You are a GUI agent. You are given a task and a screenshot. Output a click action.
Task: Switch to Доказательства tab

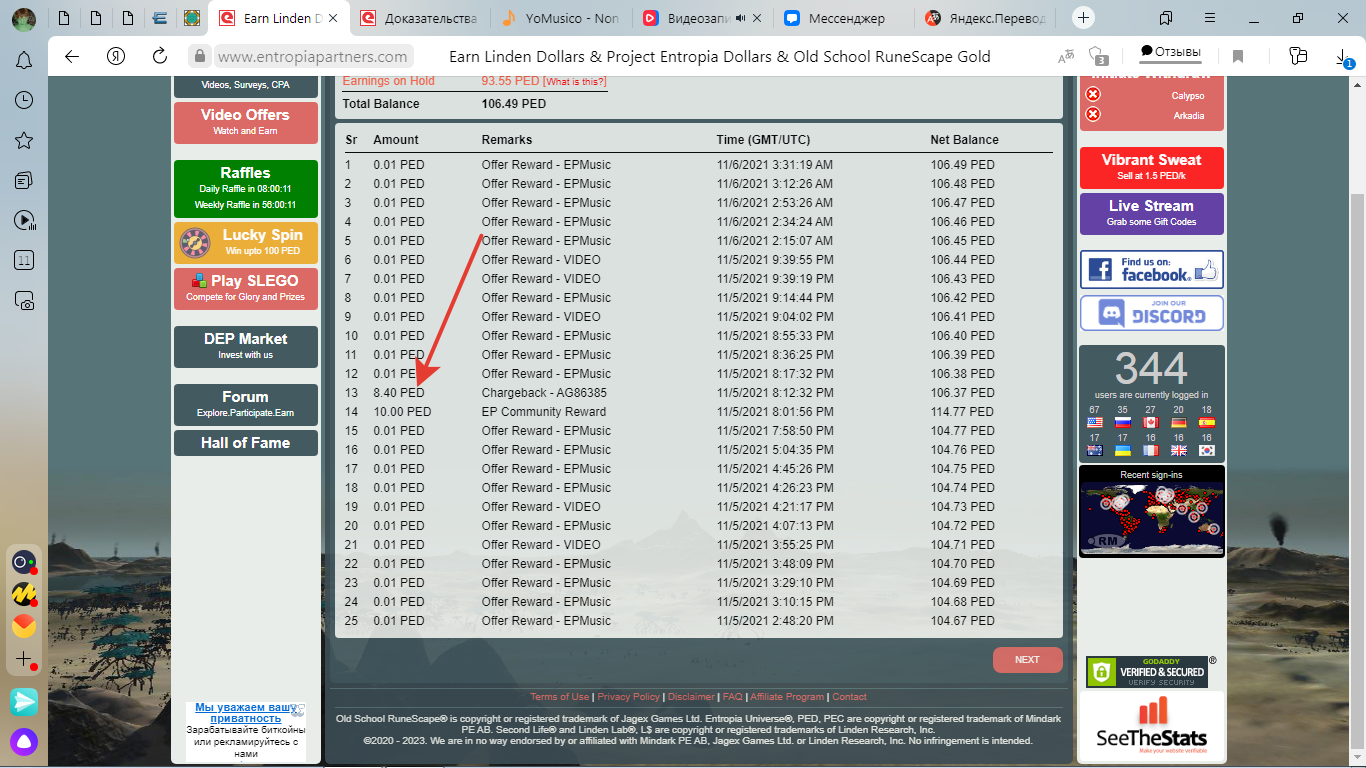420,18
